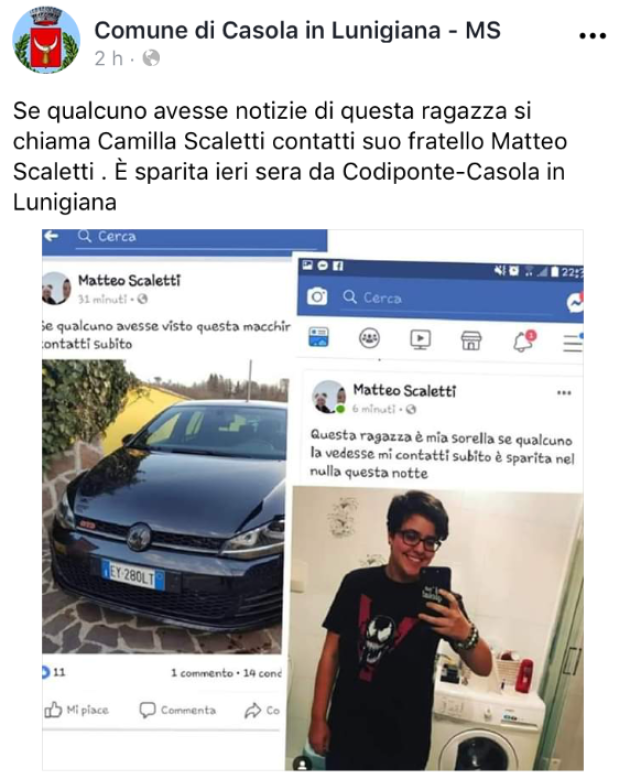The height and width of the screenshot is (778, 630).
Task: Open the three-dots post options menu
Action: click(x=593, y=36)
